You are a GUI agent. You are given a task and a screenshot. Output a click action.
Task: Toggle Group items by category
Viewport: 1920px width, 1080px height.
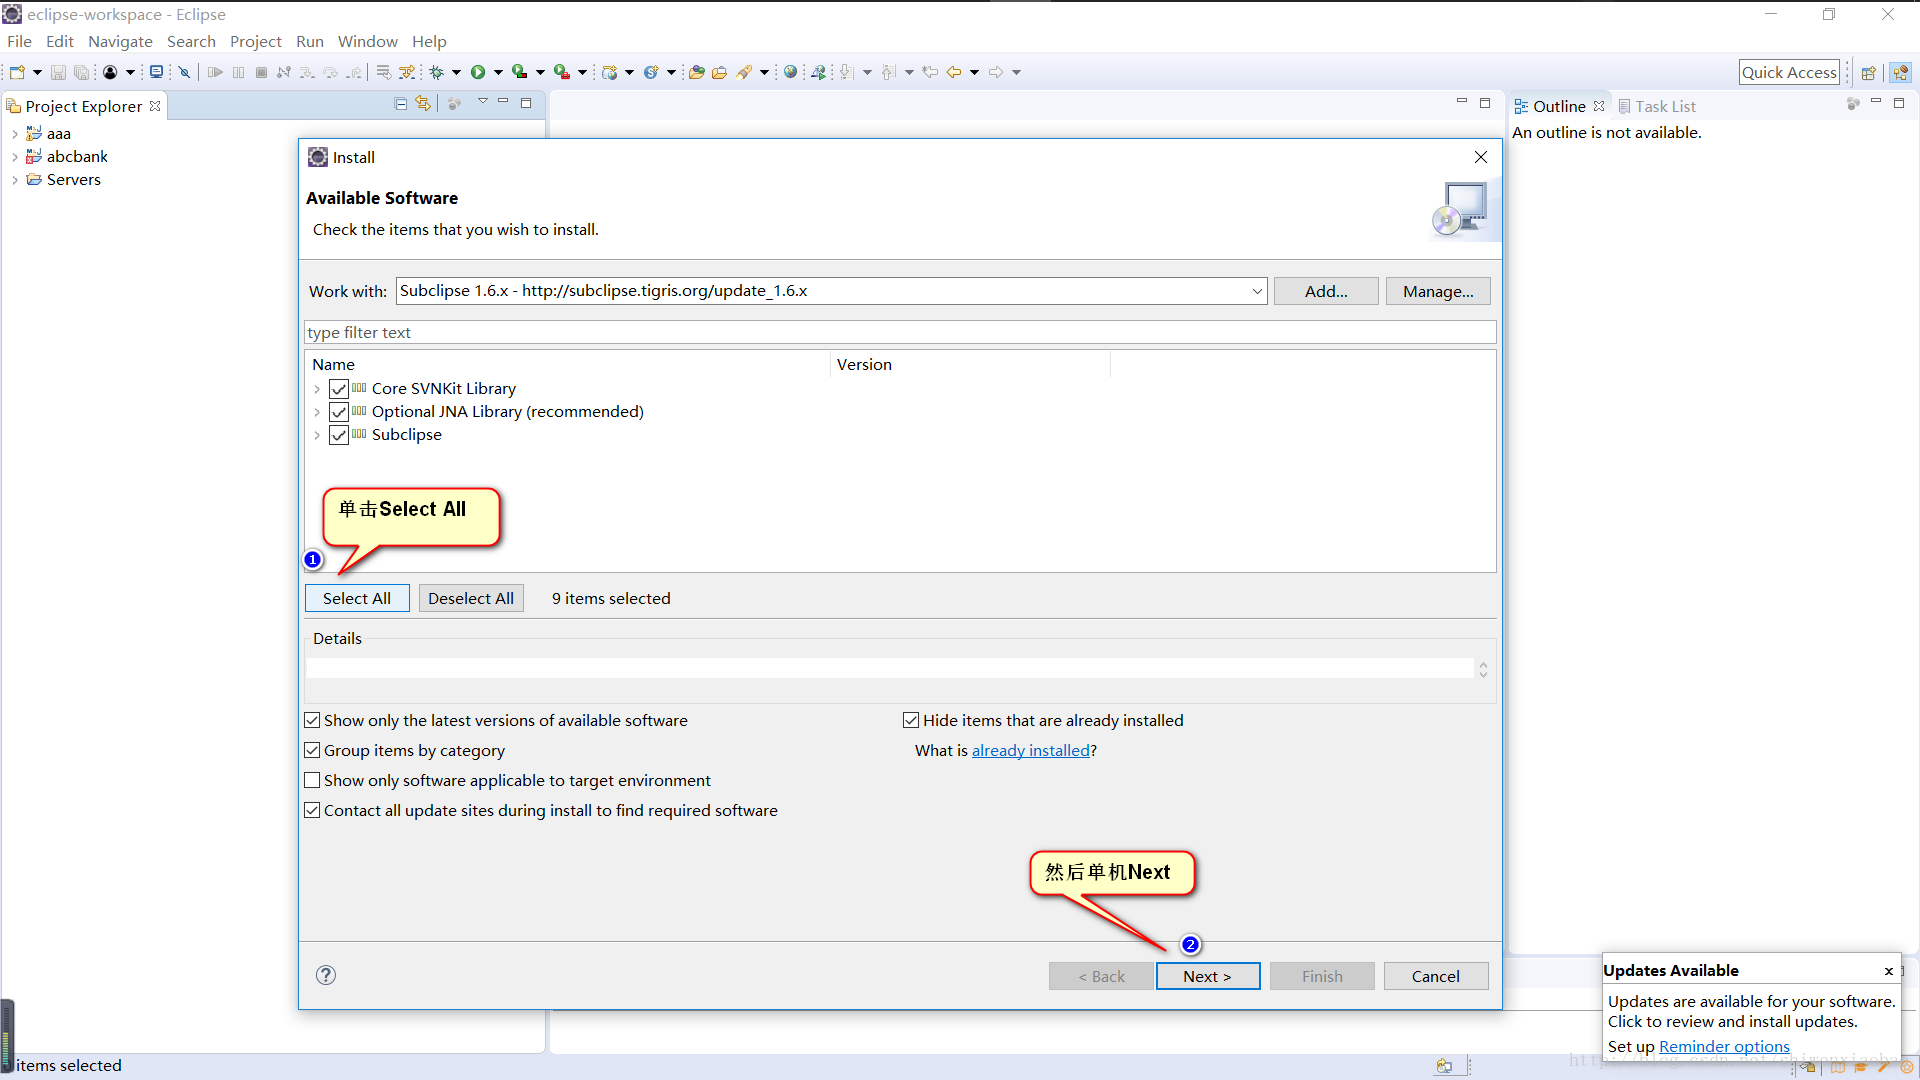tap(312, 750)
